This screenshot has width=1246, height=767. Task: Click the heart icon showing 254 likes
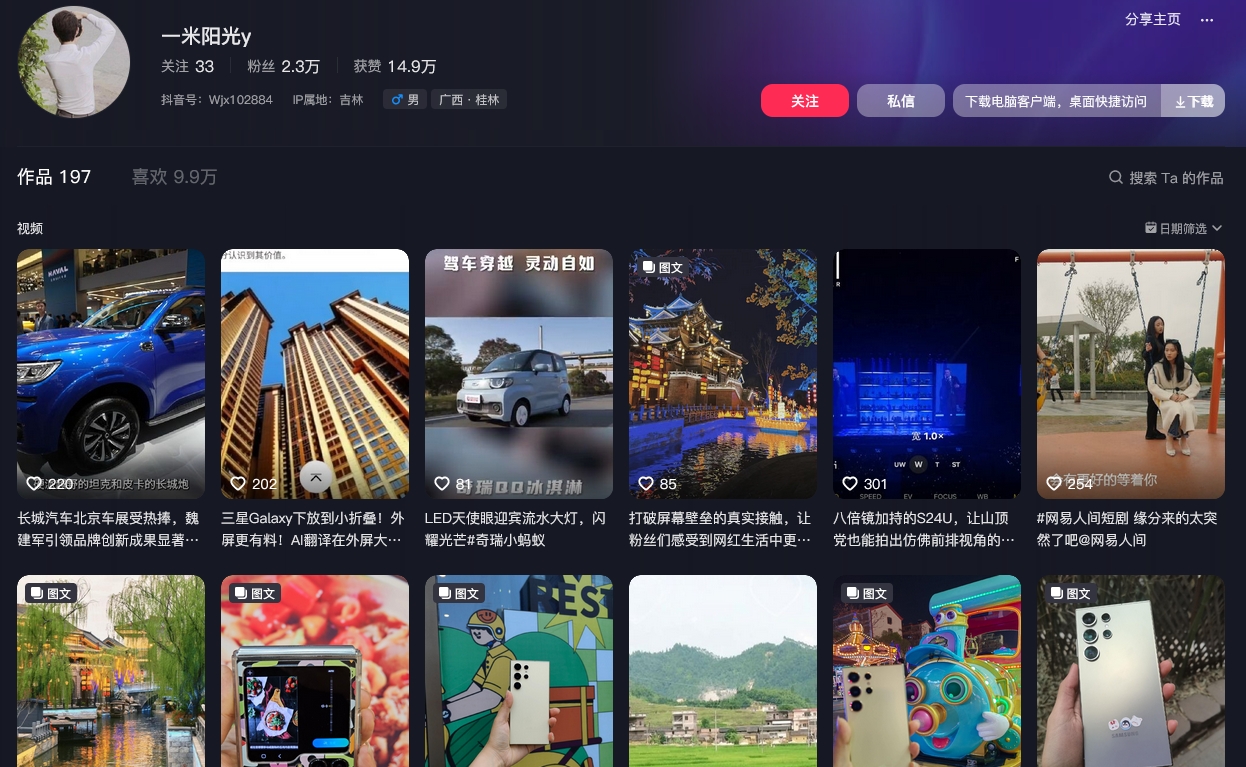pyautogui.click(x=1054, y=483)
